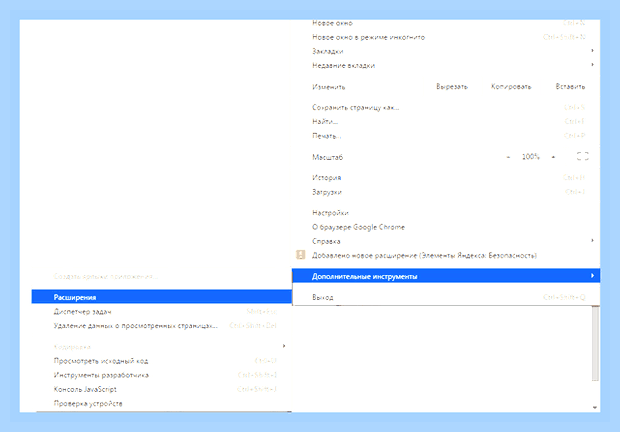This screenshot has height=432, width=620.
Task: Click the fullscreen icon next to zoom
Action: point(582,157)
